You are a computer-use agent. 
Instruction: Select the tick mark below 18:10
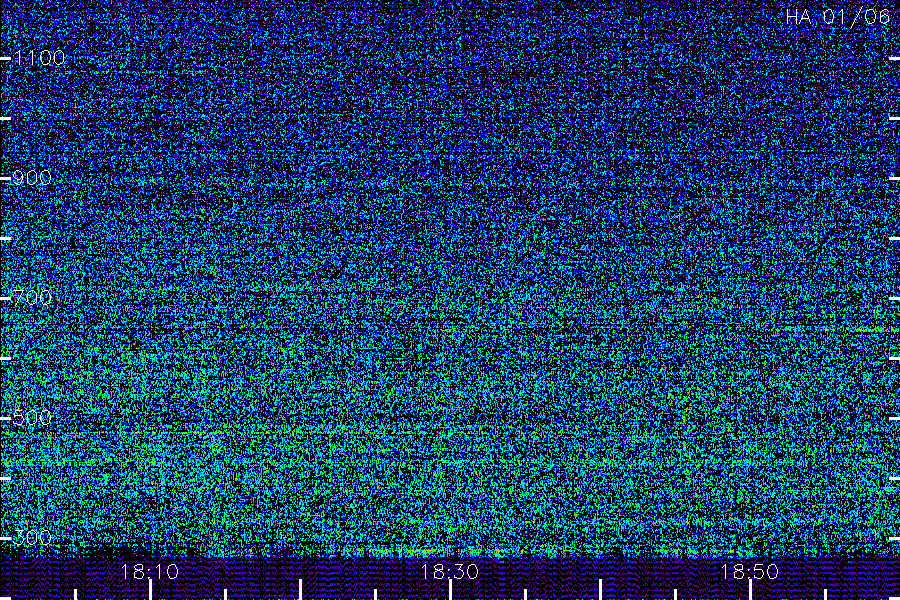pyautogui.click(x=150, y=590)
